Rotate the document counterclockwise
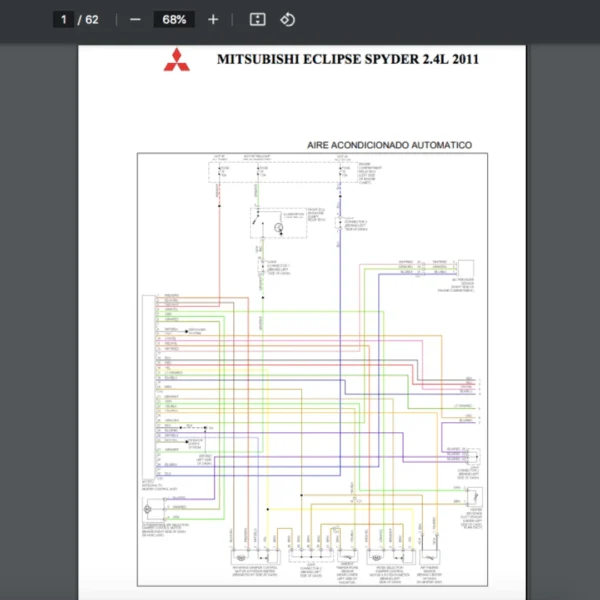The width and height of the screenshot is (600, 600). pyautogui.click(x=287, y=19)
